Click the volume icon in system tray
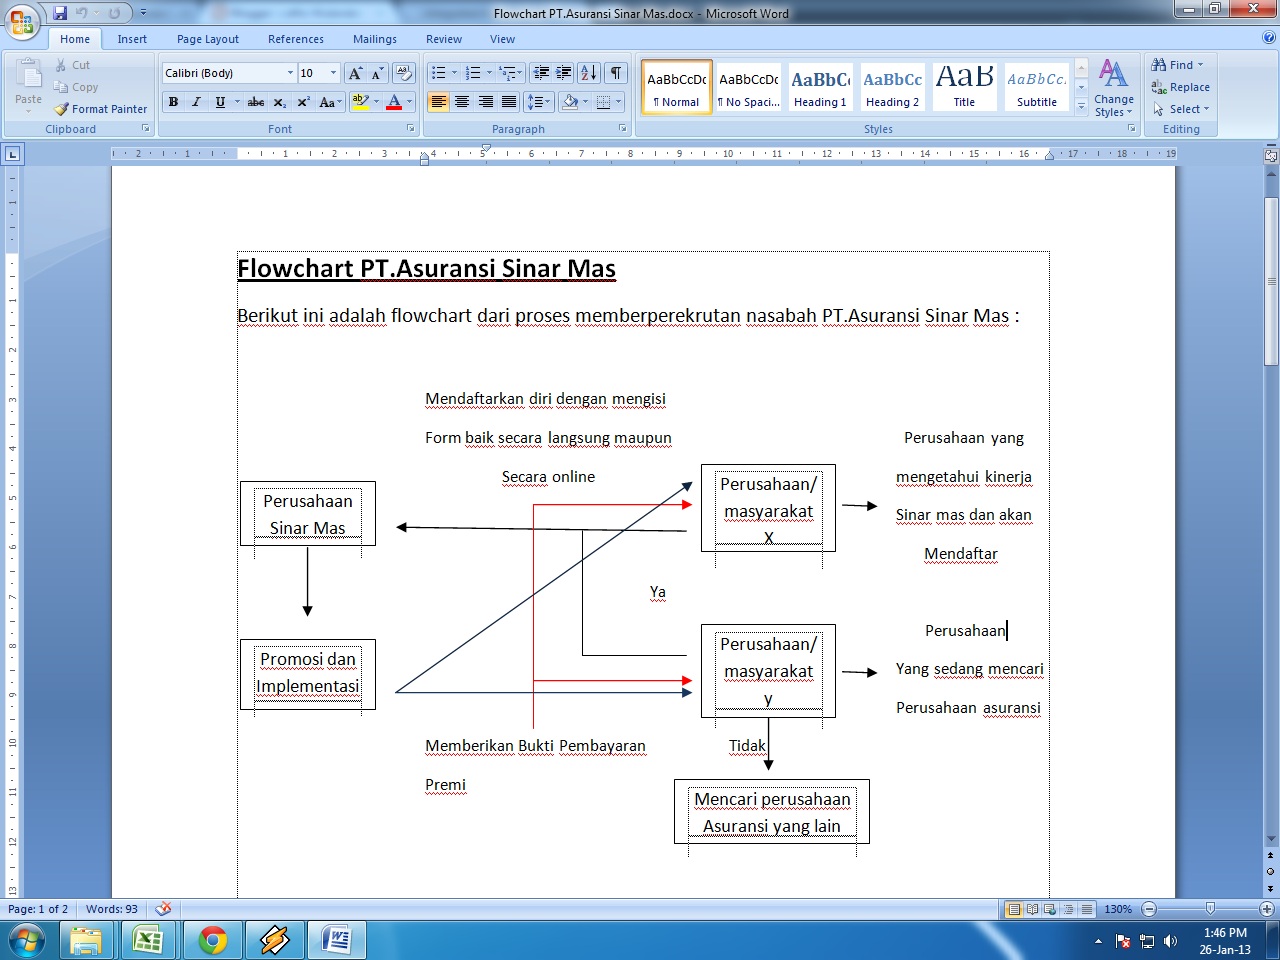Screen dimensions: 1280x960 tap(1171, 941)
